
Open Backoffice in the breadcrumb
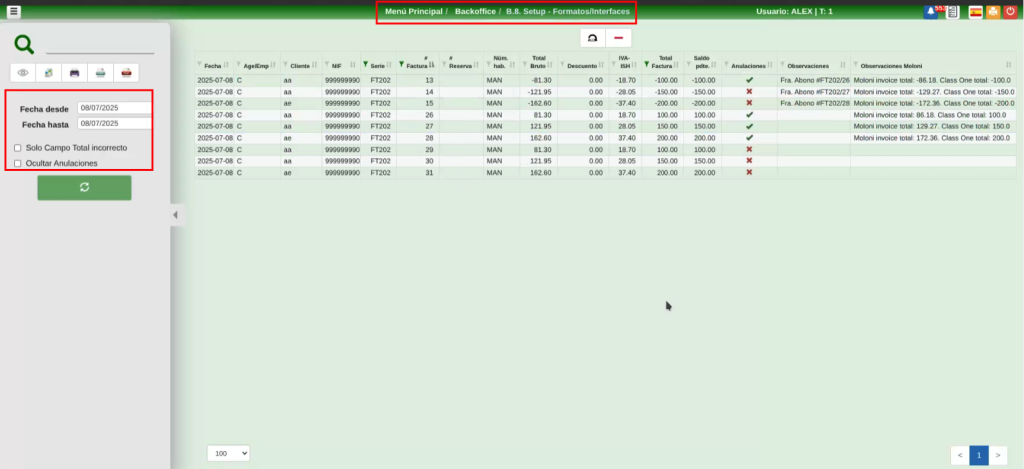[x=475, y=12]
